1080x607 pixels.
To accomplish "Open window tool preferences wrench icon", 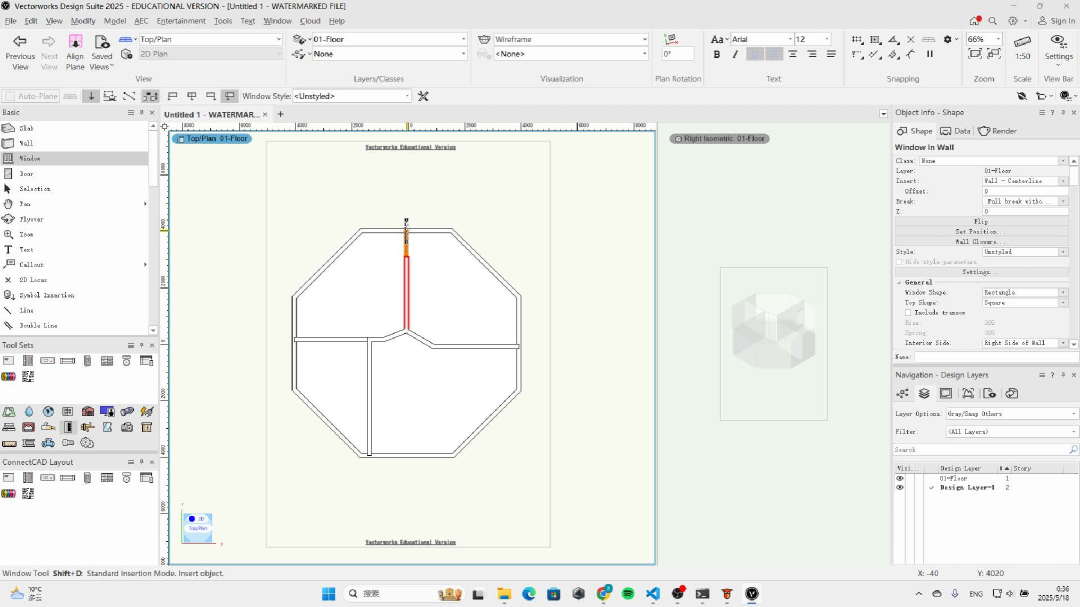I will click(423, 96).
